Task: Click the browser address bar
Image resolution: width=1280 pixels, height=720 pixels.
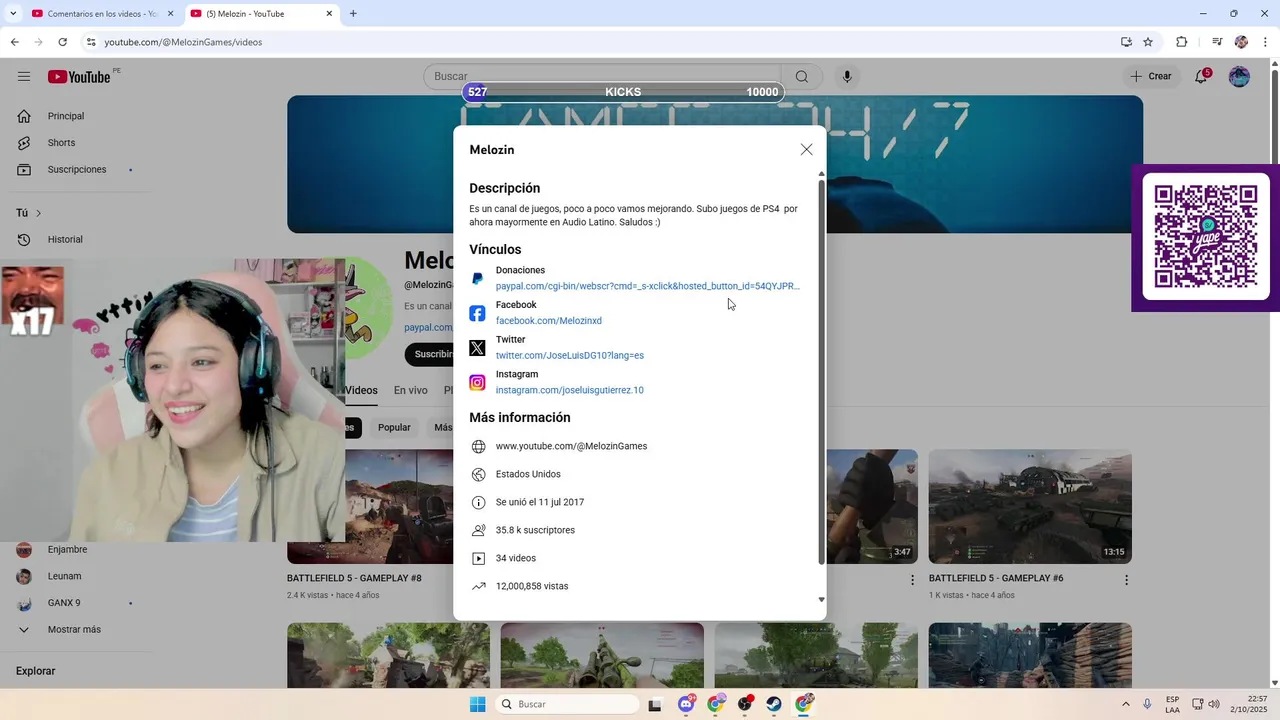Action: pos(600,42)
